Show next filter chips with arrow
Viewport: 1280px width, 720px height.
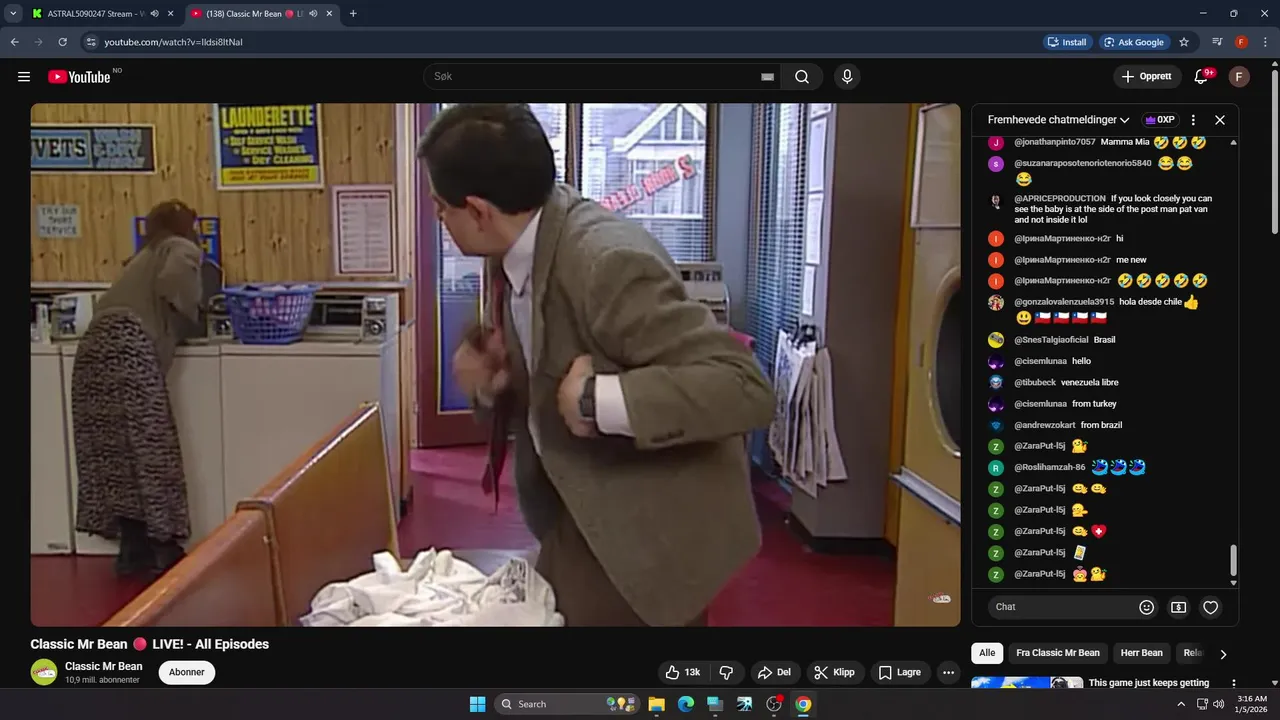(1222, 654)
